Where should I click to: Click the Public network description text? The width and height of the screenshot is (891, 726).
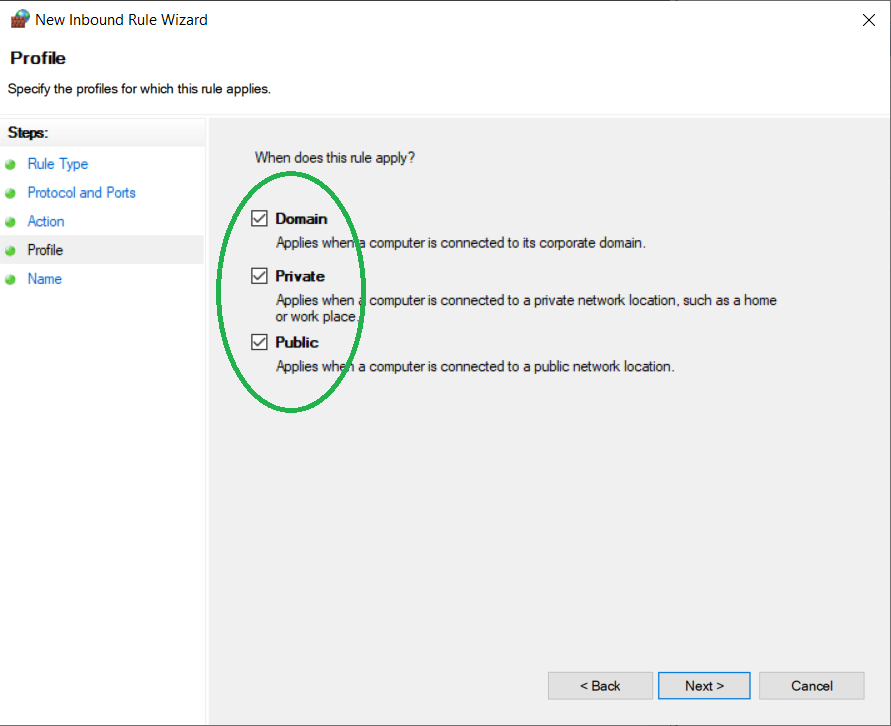[x=475, y=367]
